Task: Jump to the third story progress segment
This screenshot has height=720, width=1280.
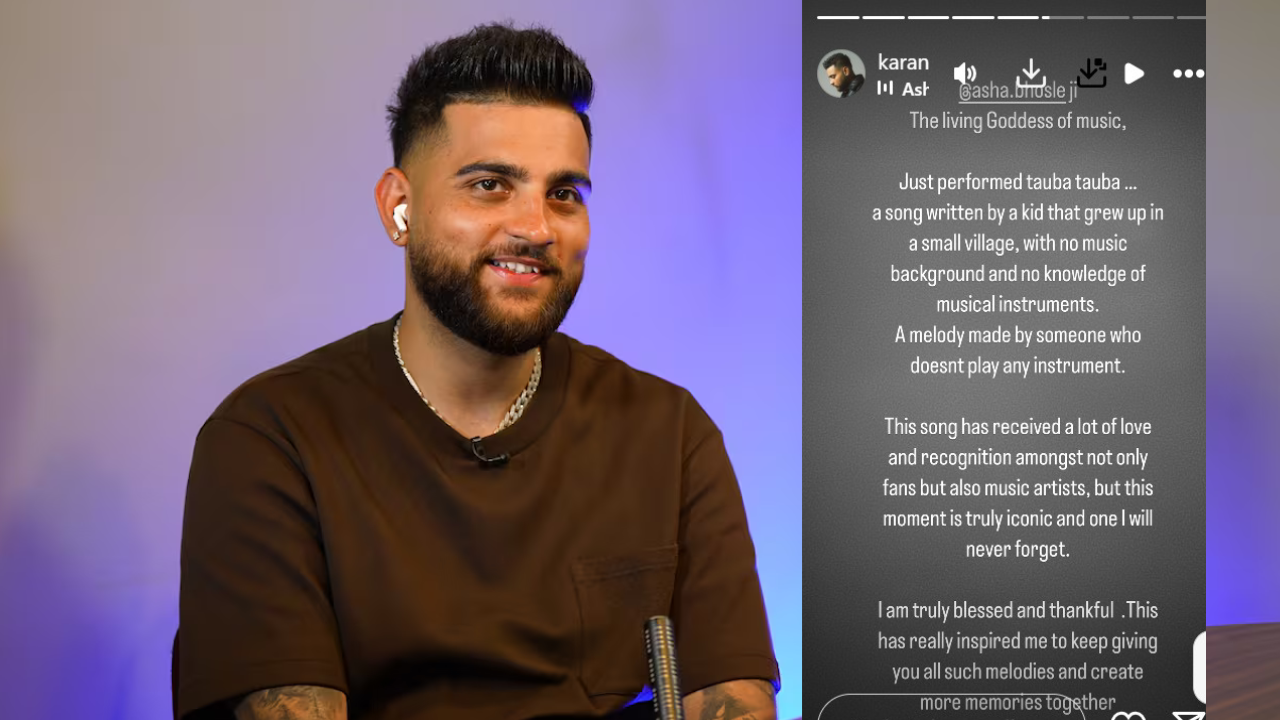Action: [928, 17]
